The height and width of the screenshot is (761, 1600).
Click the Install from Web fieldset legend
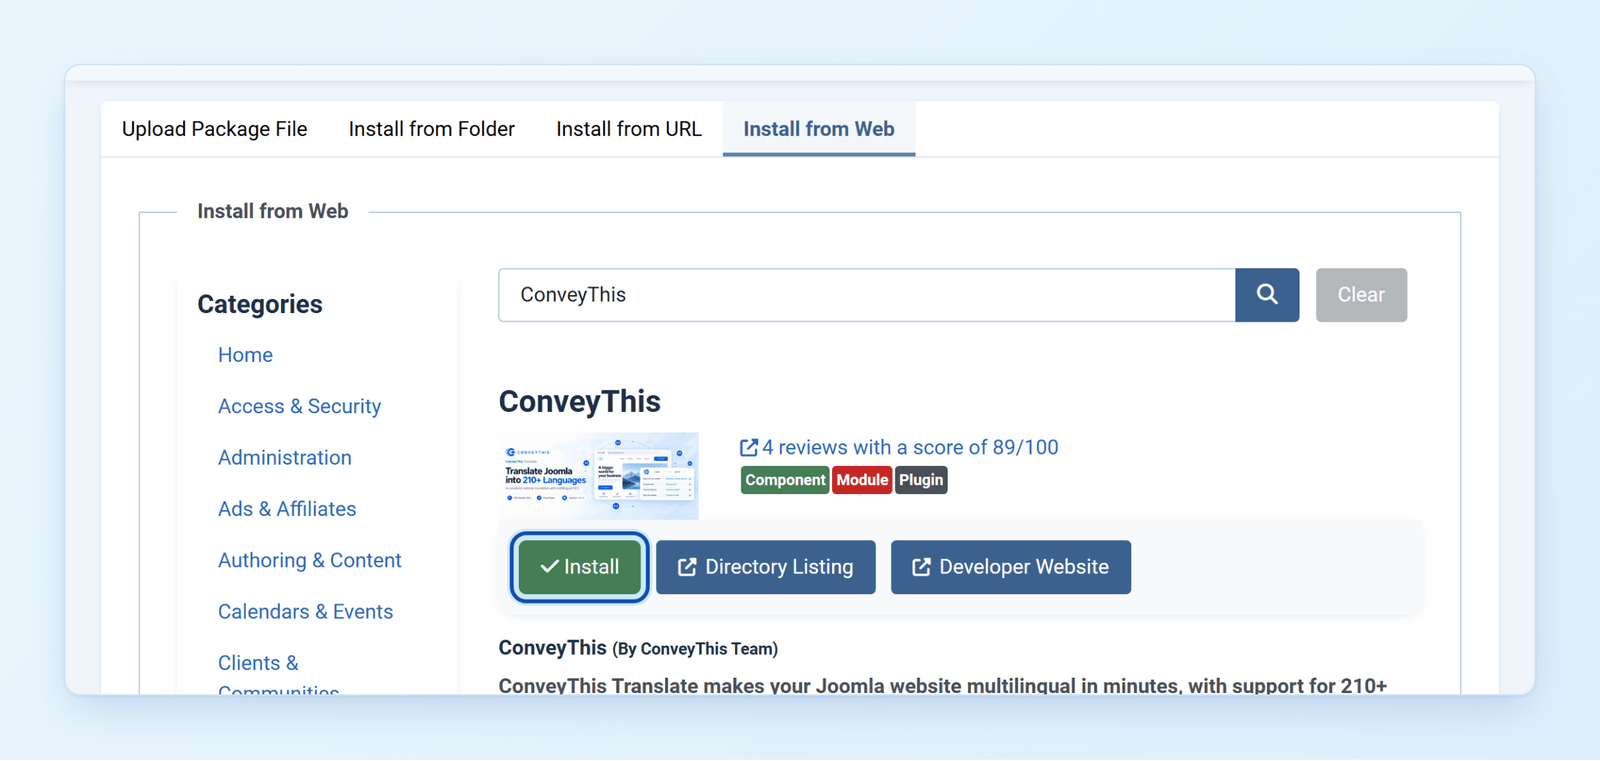273,211
